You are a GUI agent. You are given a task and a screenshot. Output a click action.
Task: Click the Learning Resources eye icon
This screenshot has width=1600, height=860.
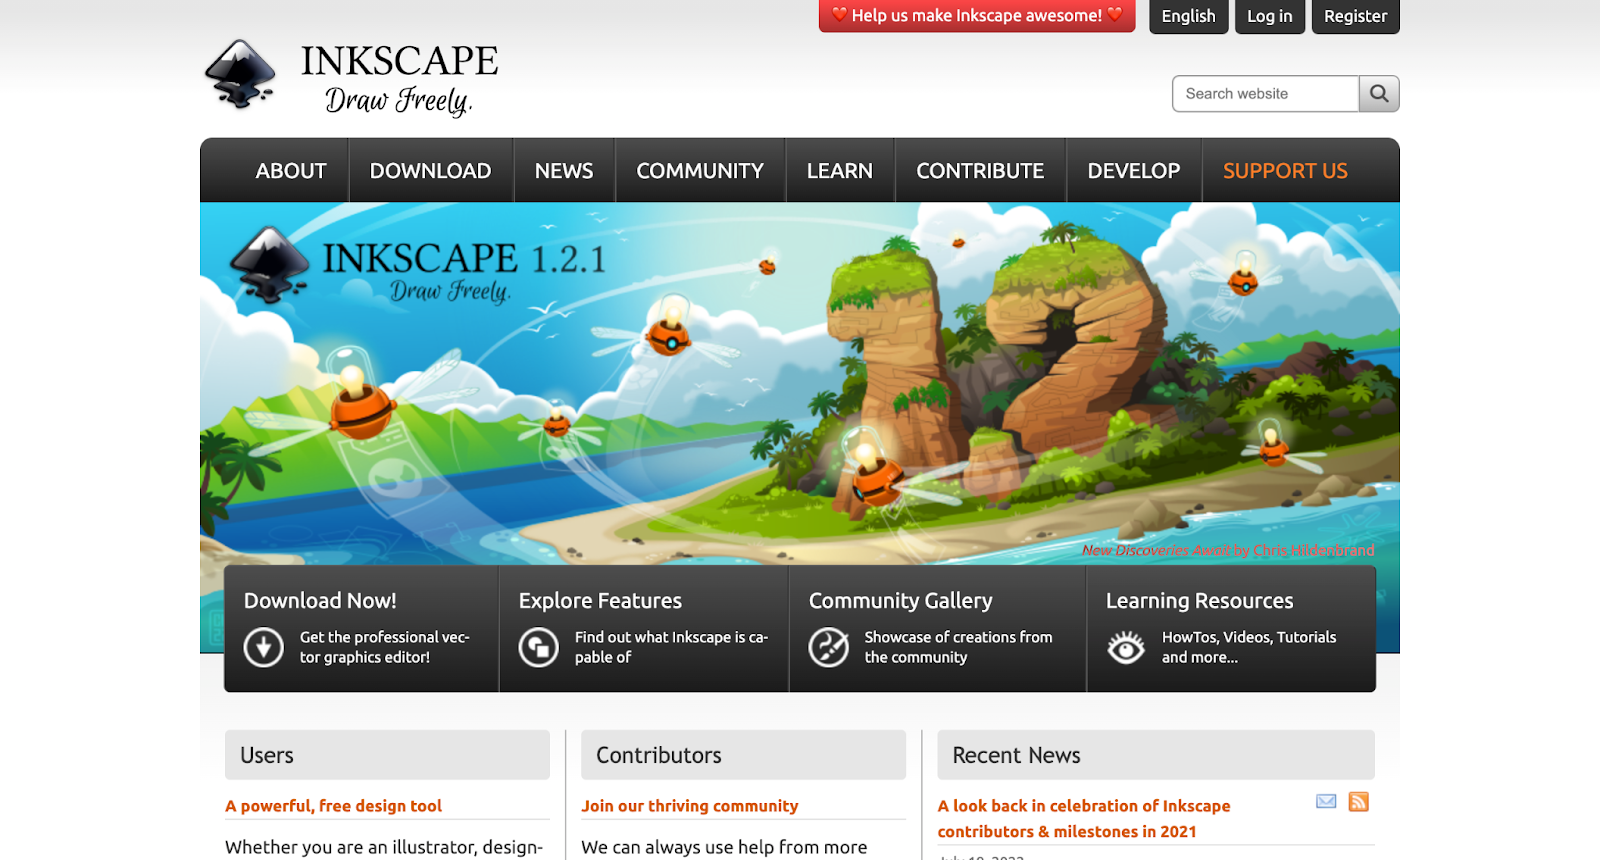(x=1126, y=647)
